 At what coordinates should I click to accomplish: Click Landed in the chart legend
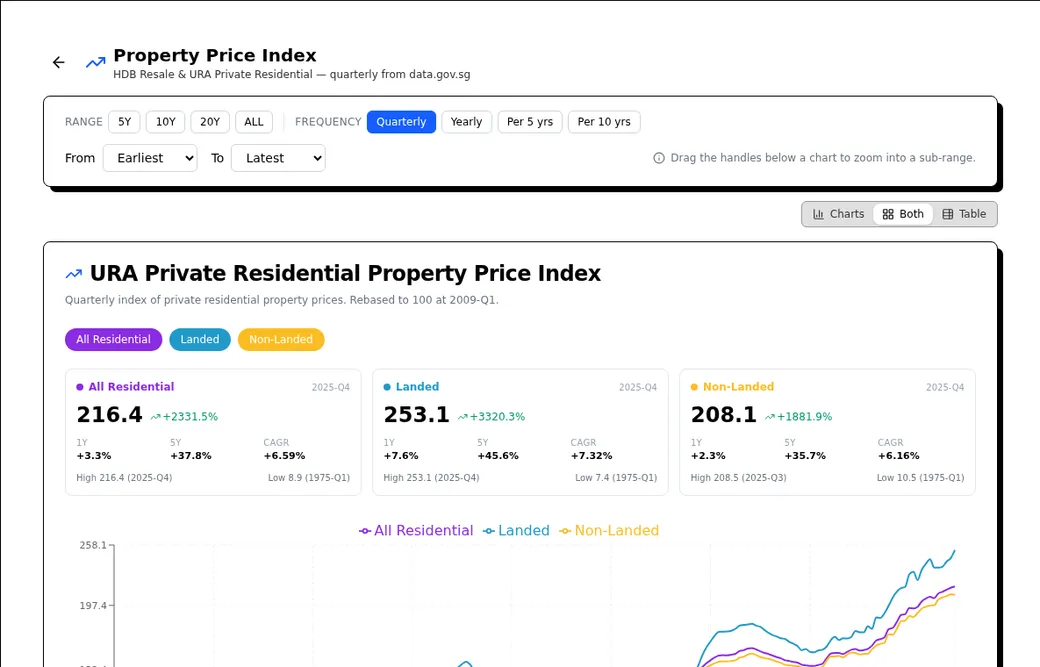516,530
